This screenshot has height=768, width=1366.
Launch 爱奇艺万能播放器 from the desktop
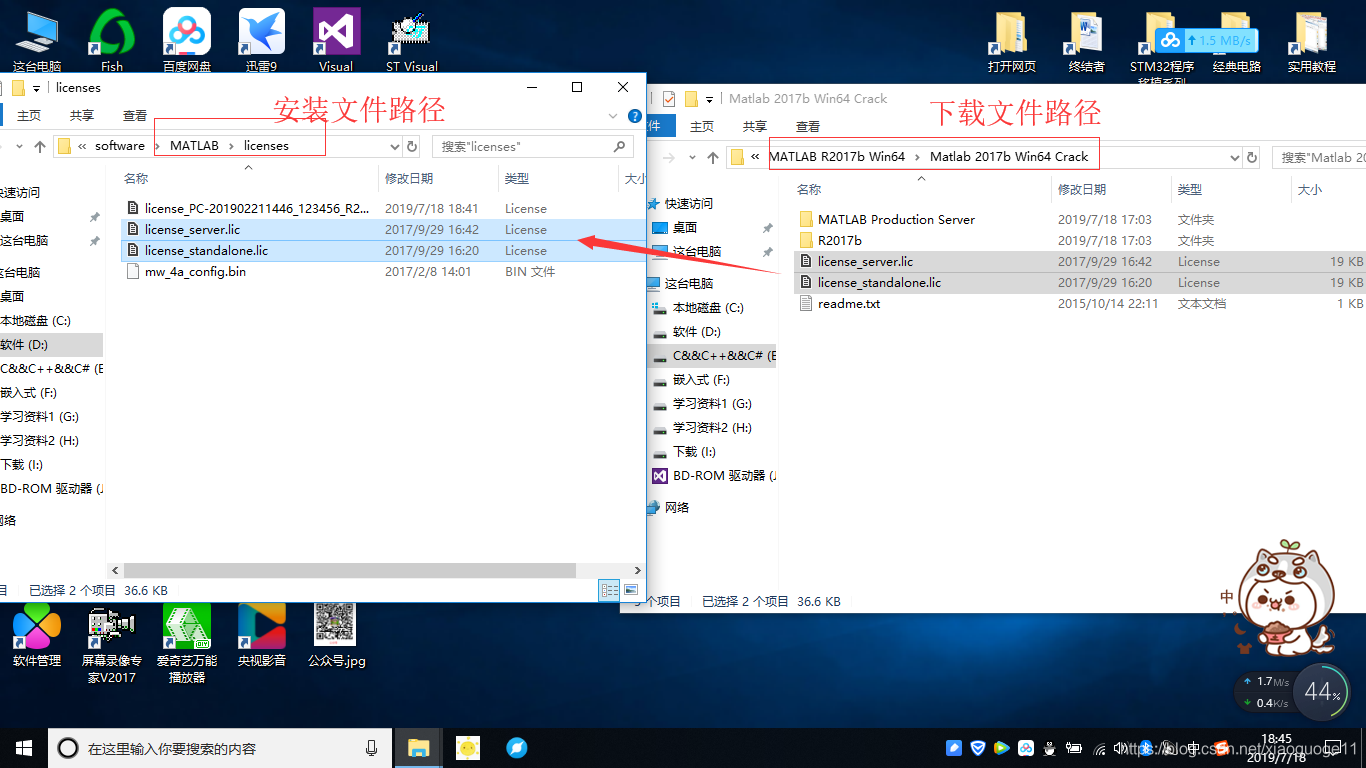[187, 645]
